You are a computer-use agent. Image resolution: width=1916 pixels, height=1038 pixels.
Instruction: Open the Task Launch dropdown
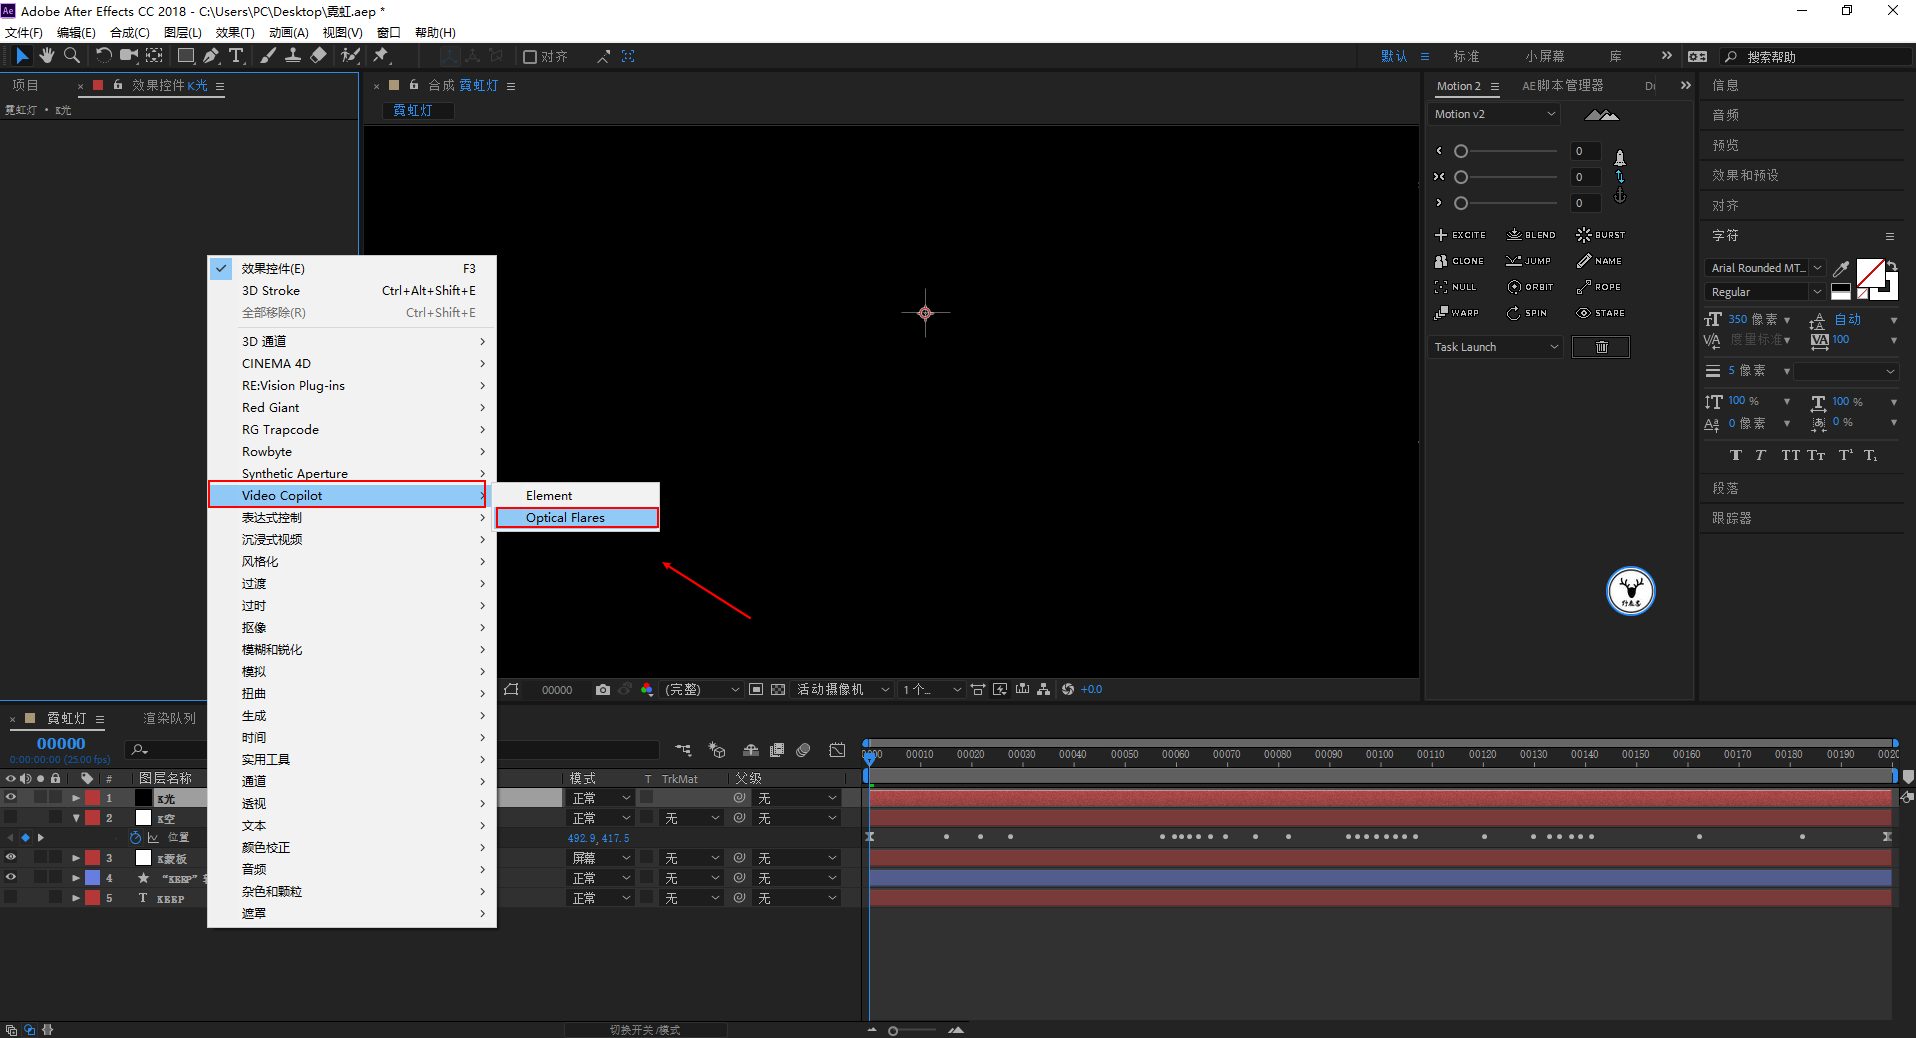(1496, 347)
